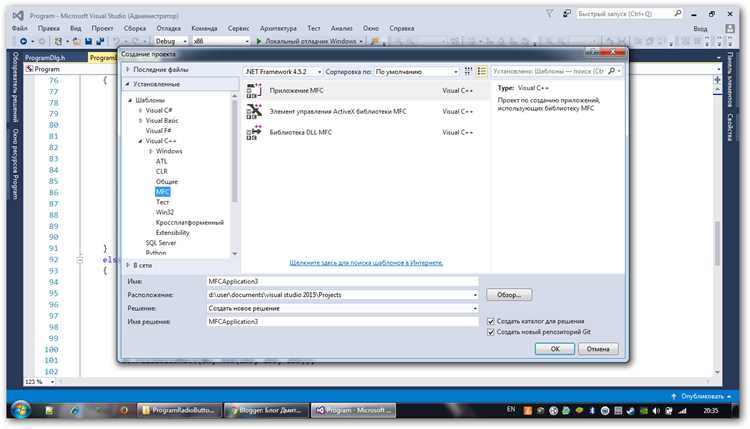Open the x86 platform dropdown

coord(221,41)
